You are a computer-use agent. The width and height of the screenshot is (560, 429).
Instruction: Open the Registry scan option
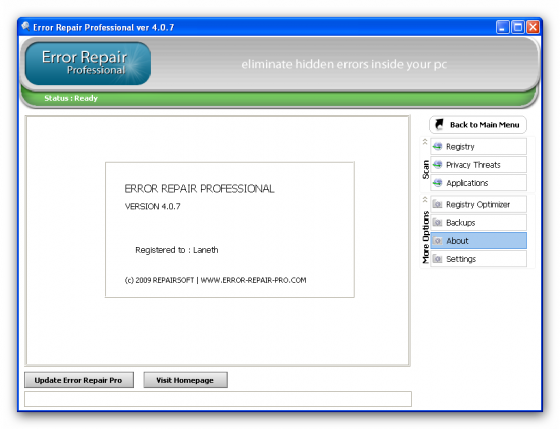[x=478, y=146]
